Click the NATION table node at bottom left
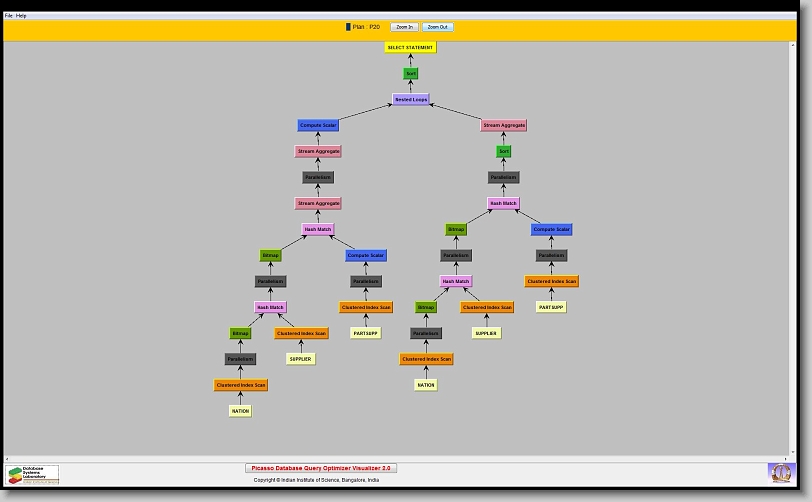 tap(240, 411)
